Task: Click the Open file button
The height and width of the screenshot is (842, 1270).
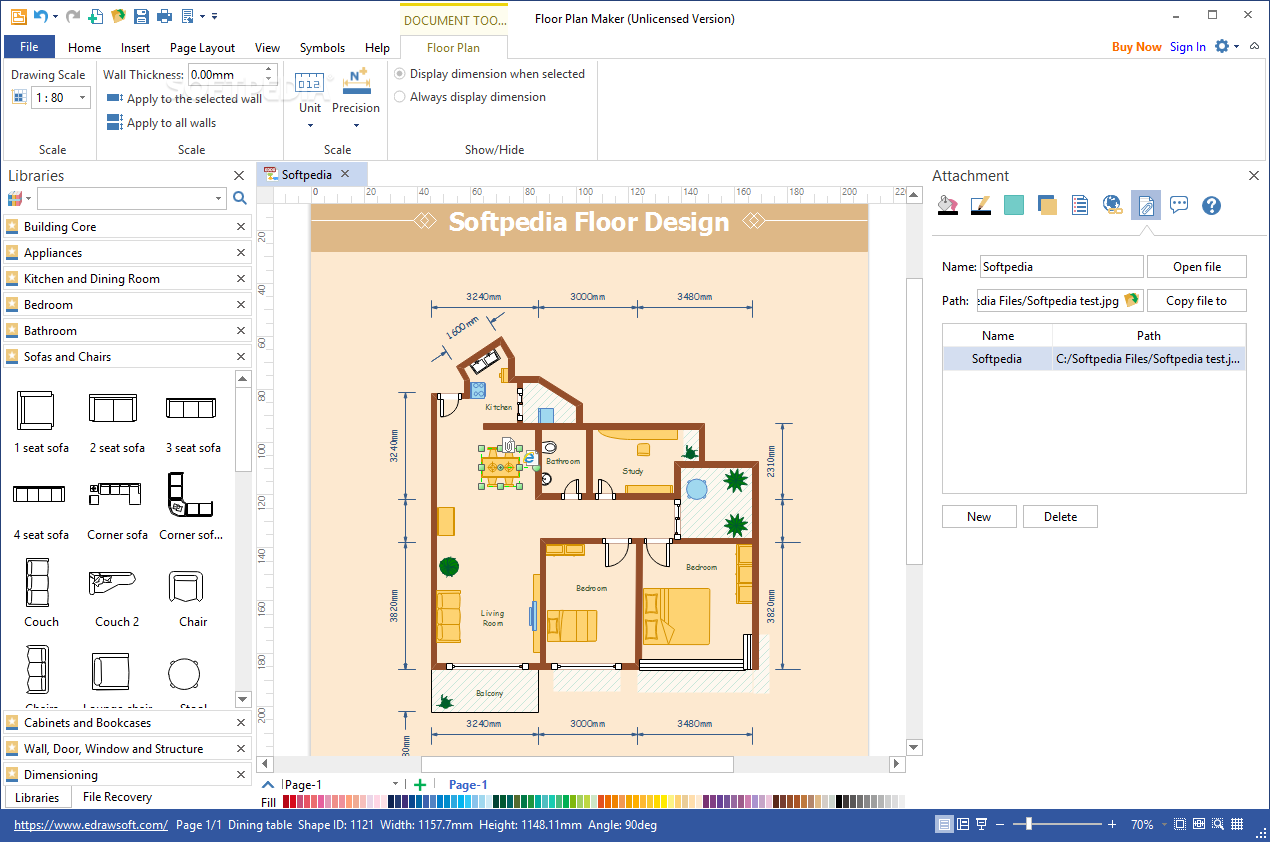Action: click(x=1197, y=267)
